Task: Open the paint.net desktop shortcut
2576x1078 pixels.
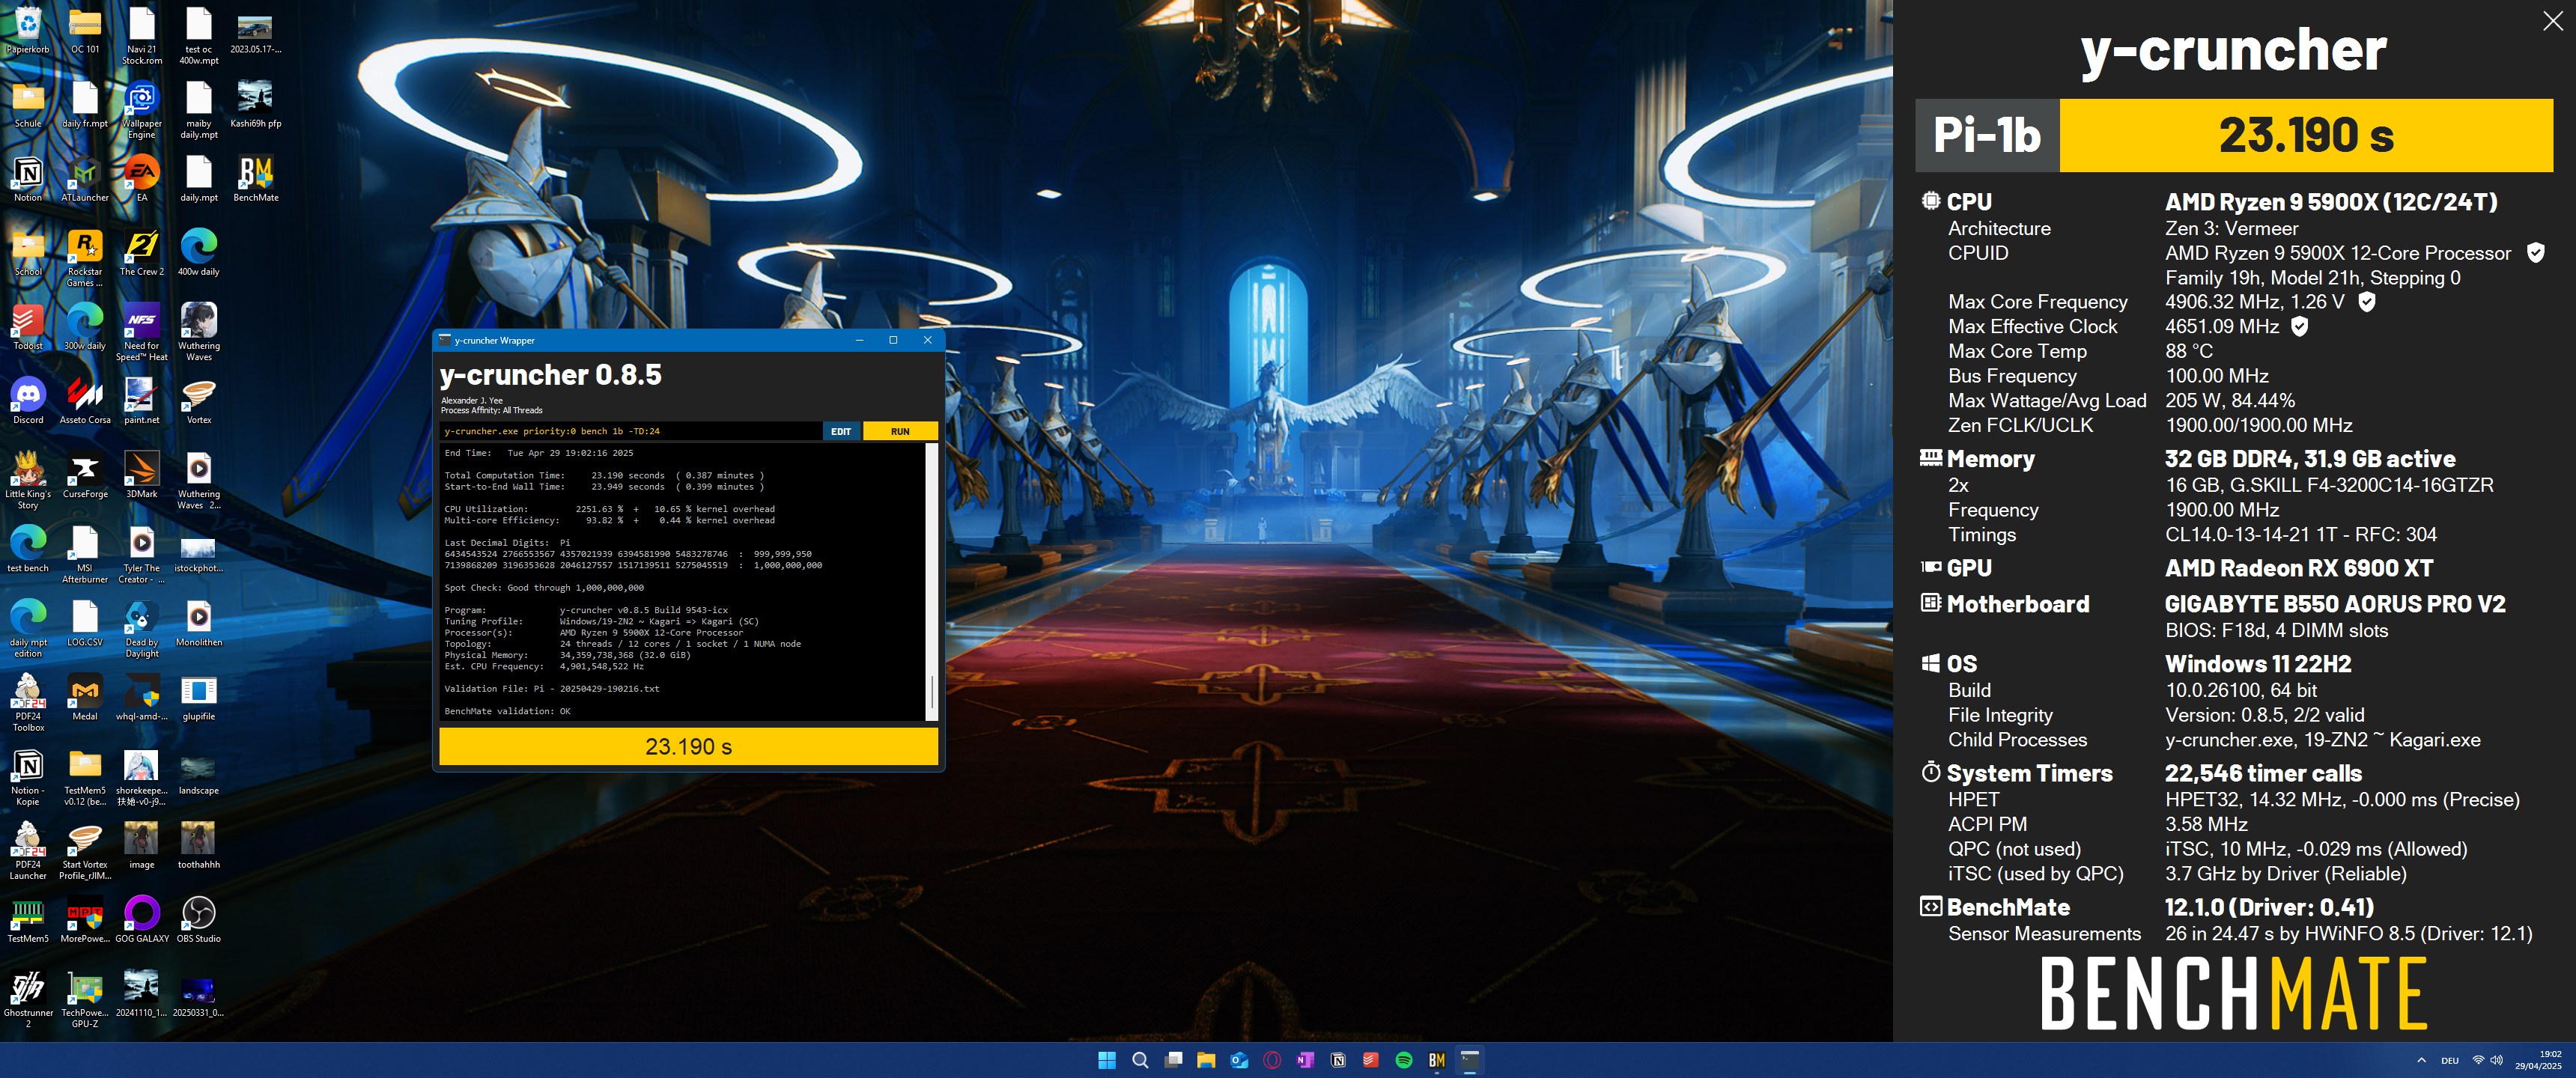Action: point(142,401)
